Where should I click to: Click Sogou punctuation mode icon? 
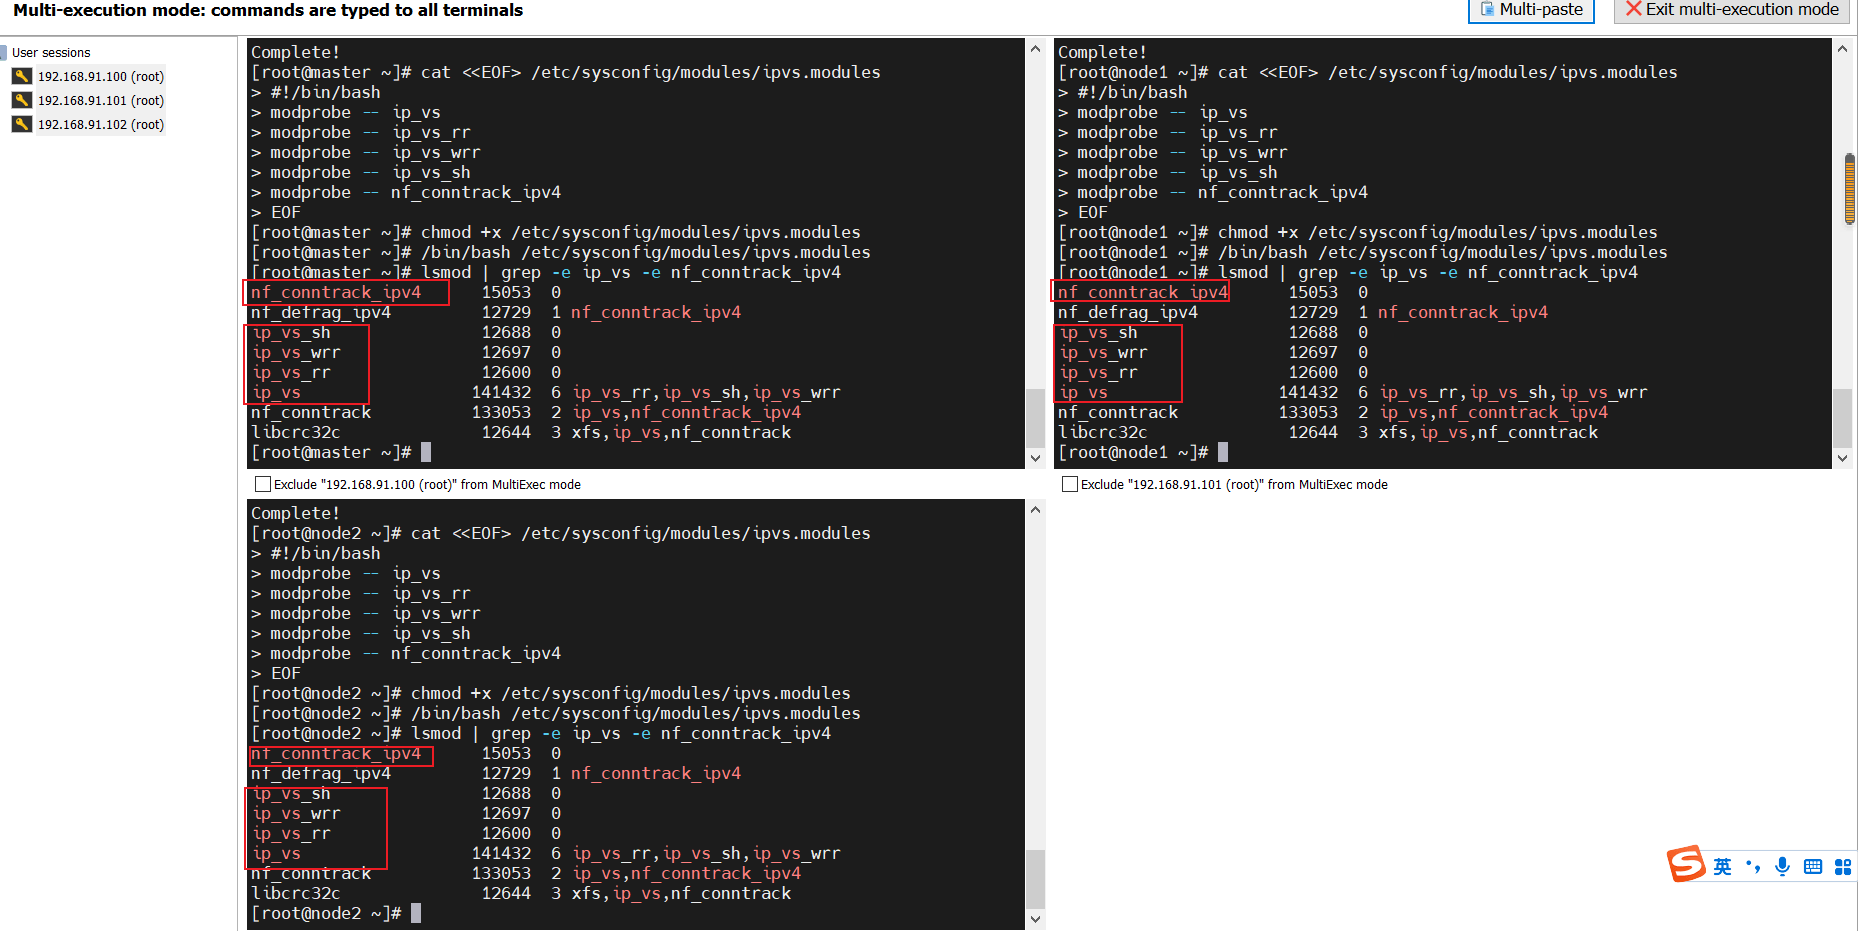click(1753, 867)
